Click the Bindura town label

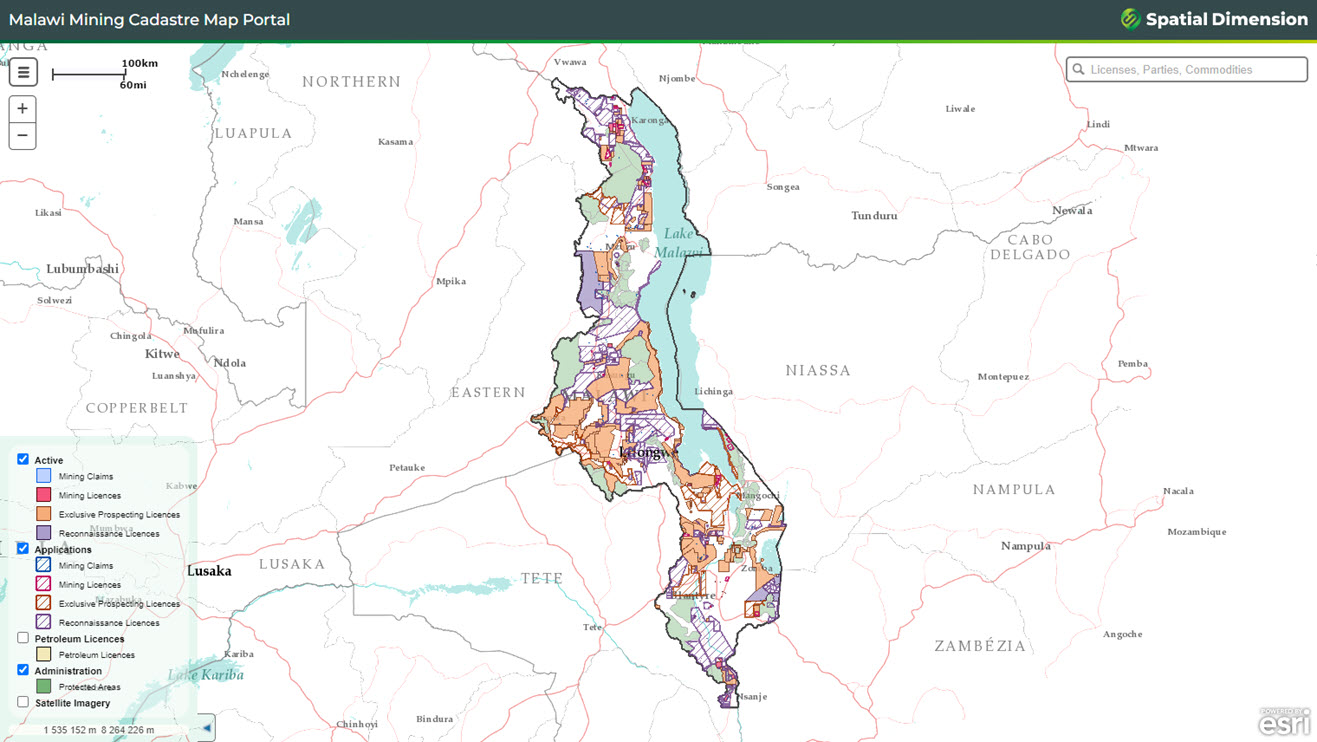tap(435, 719)
